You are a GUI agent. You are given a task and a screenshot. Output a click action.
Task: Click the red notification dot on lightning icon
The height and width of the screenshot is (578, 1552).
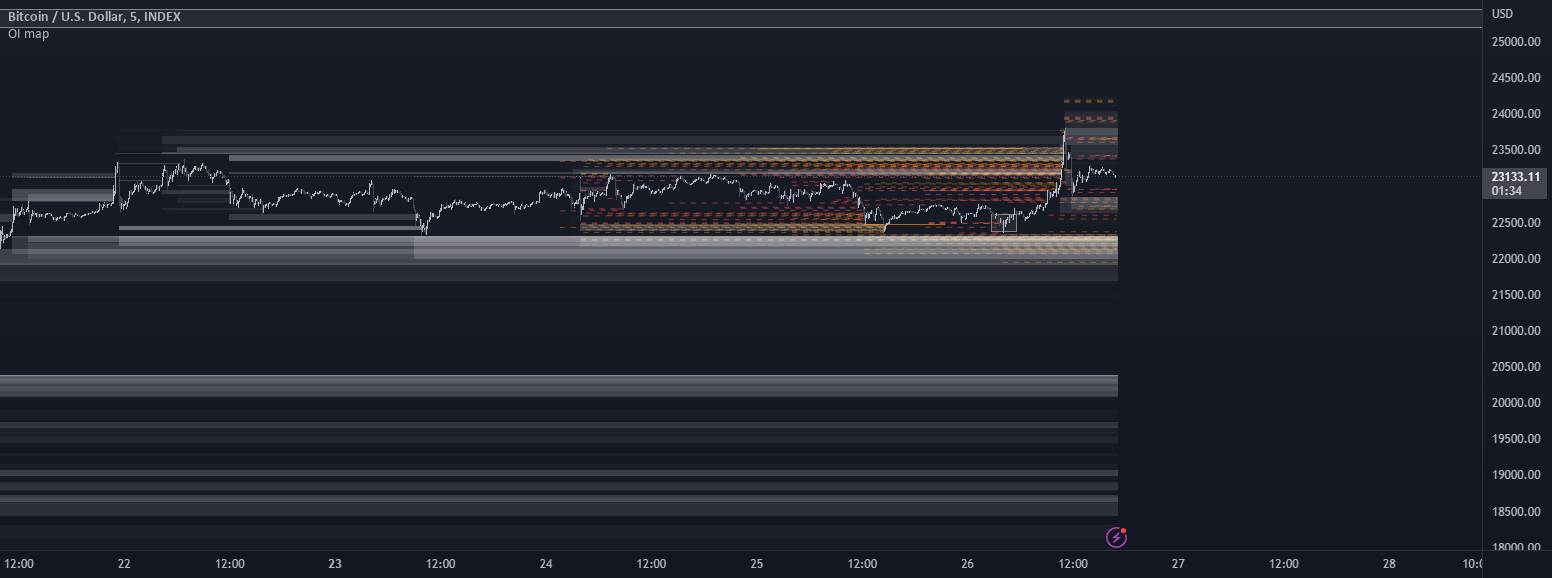pyautogui.click(x=1123, y=530)
